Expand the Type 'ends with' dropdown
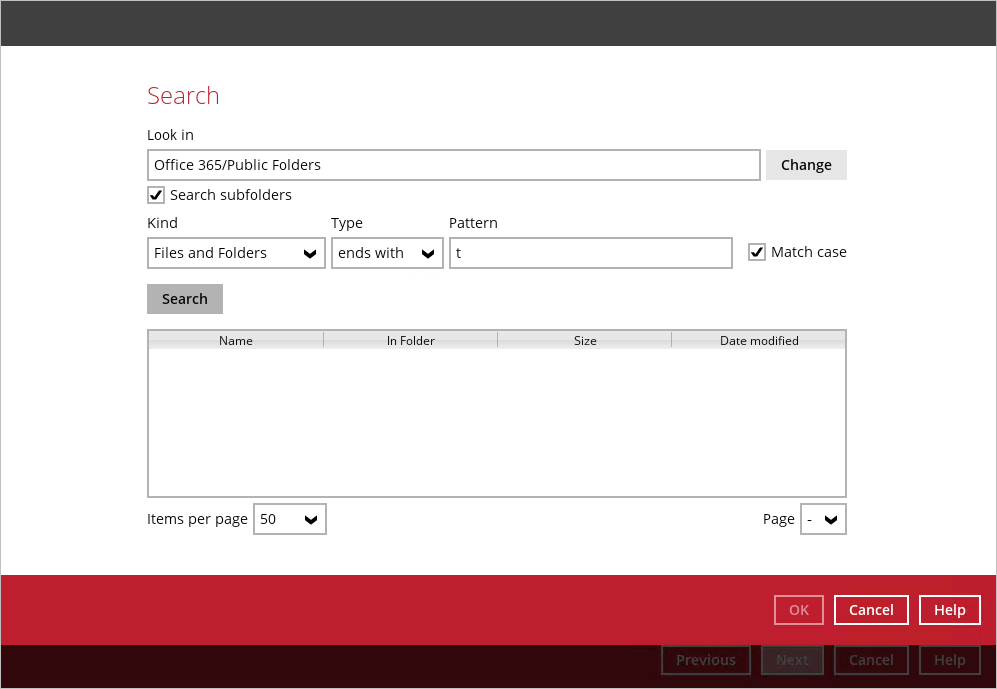 pos(387,253)
